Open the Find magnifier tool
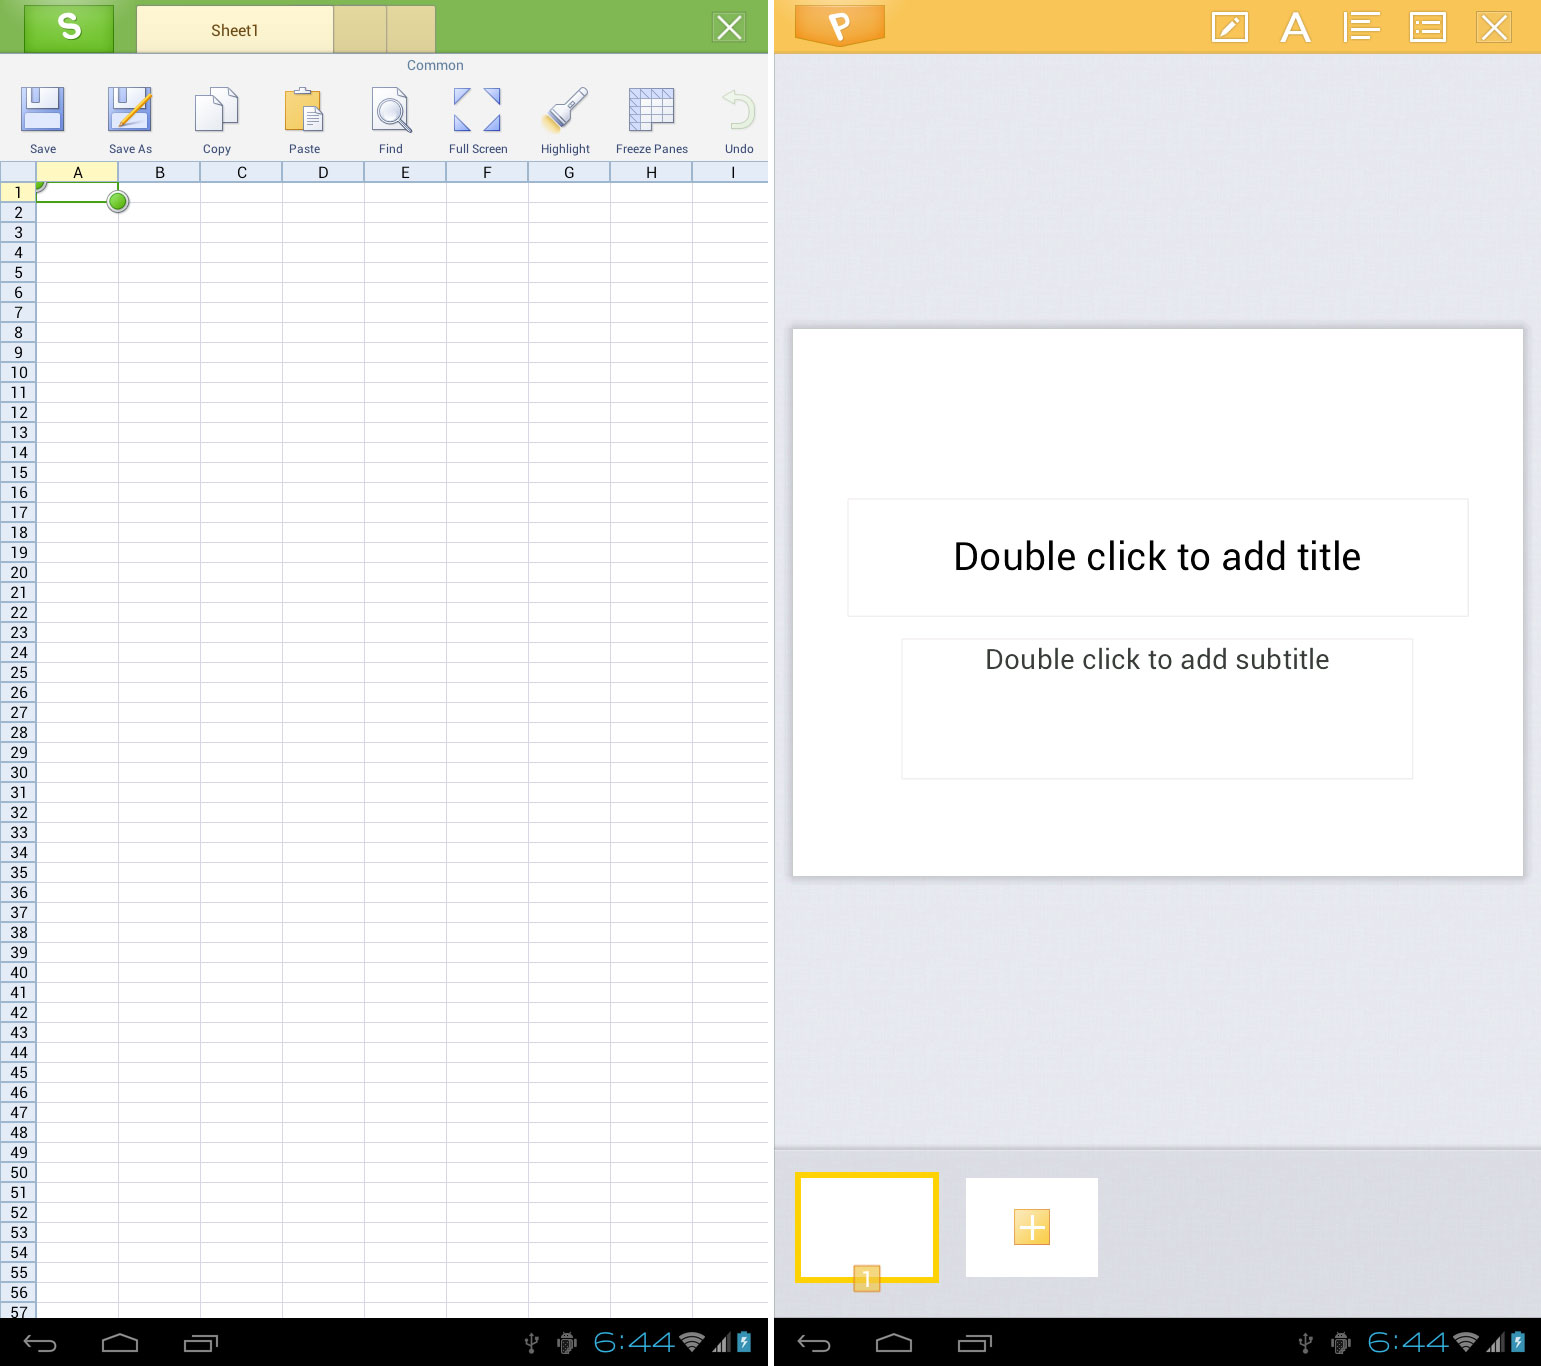 tap(391, 110)
